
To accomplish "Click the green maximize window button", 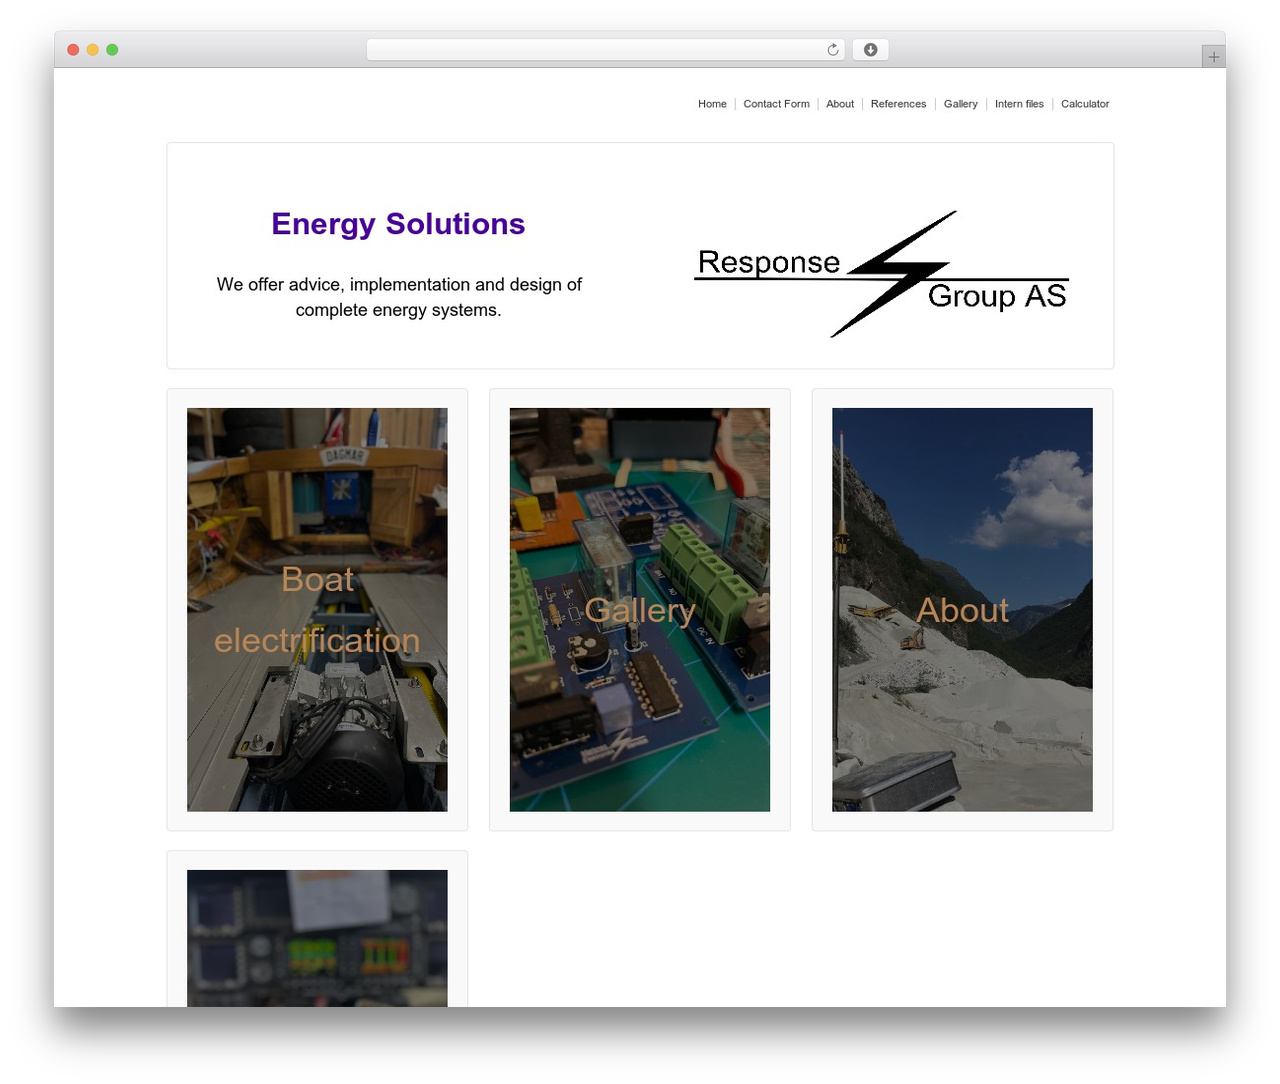I will [112, 50].
